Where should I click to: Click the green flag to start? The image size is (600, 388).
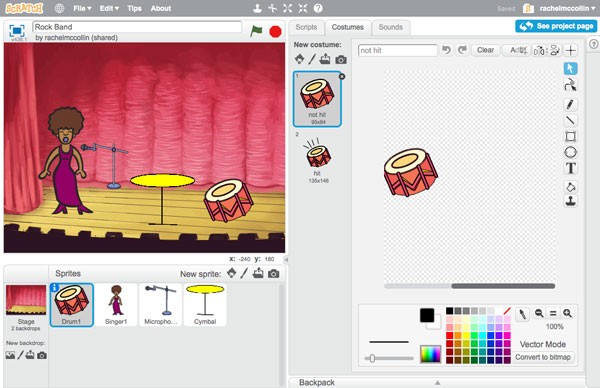256,31
